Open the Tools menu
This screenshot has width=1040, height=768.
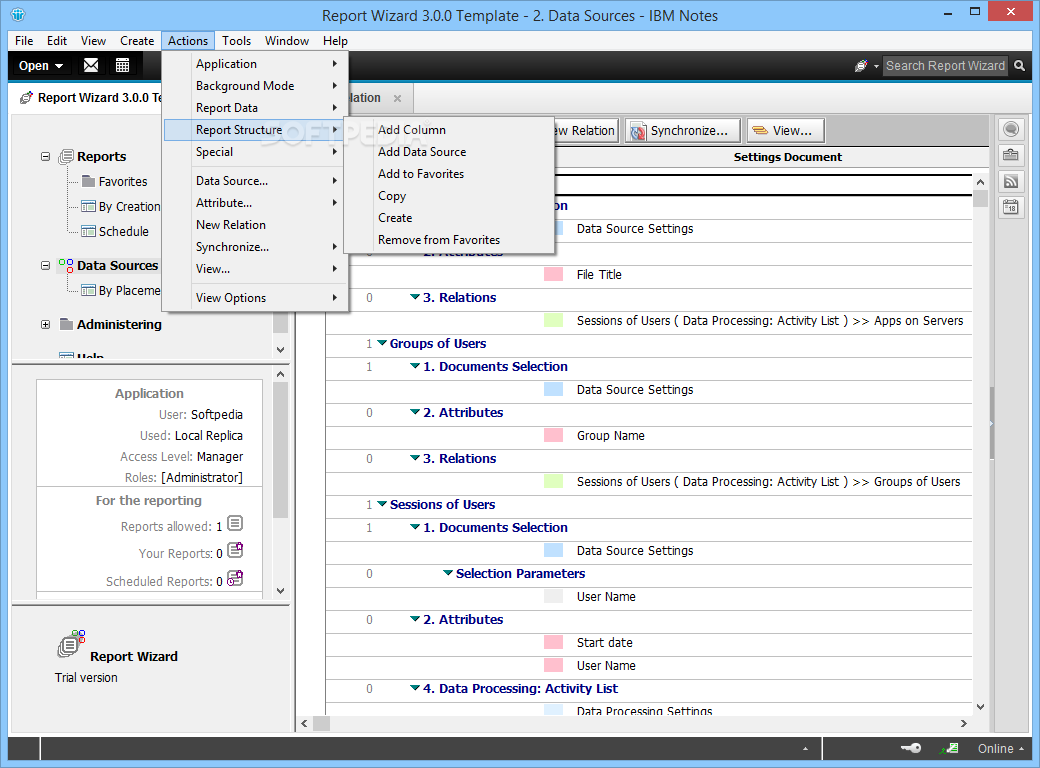tap(236, 40)
